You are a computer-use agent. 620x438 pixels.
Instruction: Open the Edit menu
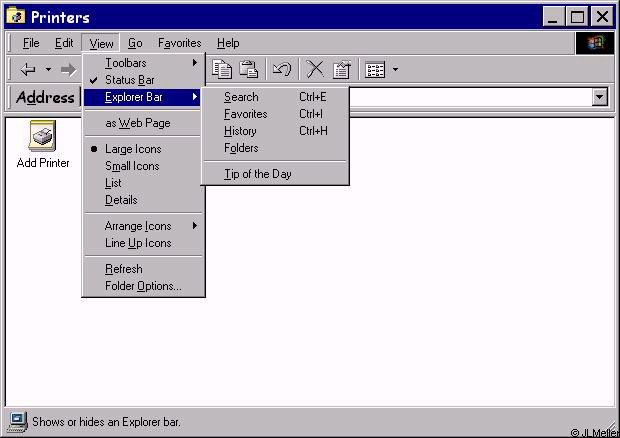(64, 43)
